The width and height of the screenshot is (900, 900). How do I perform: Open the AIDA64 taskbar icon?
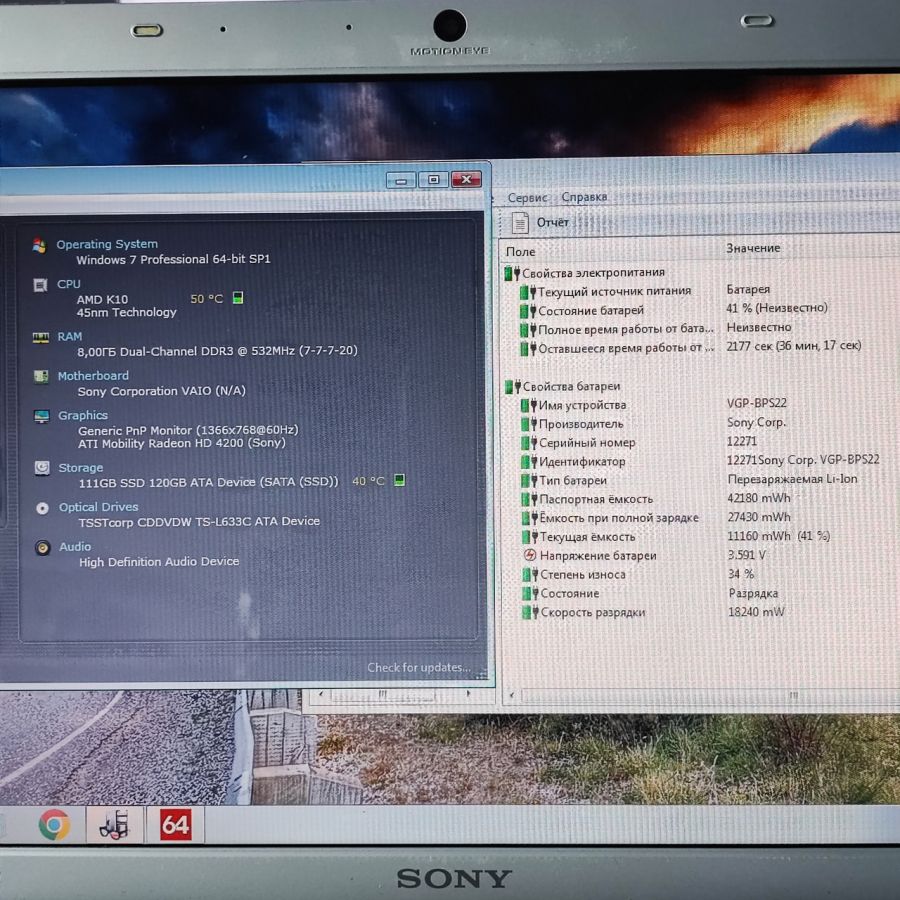tap(175, 825)
